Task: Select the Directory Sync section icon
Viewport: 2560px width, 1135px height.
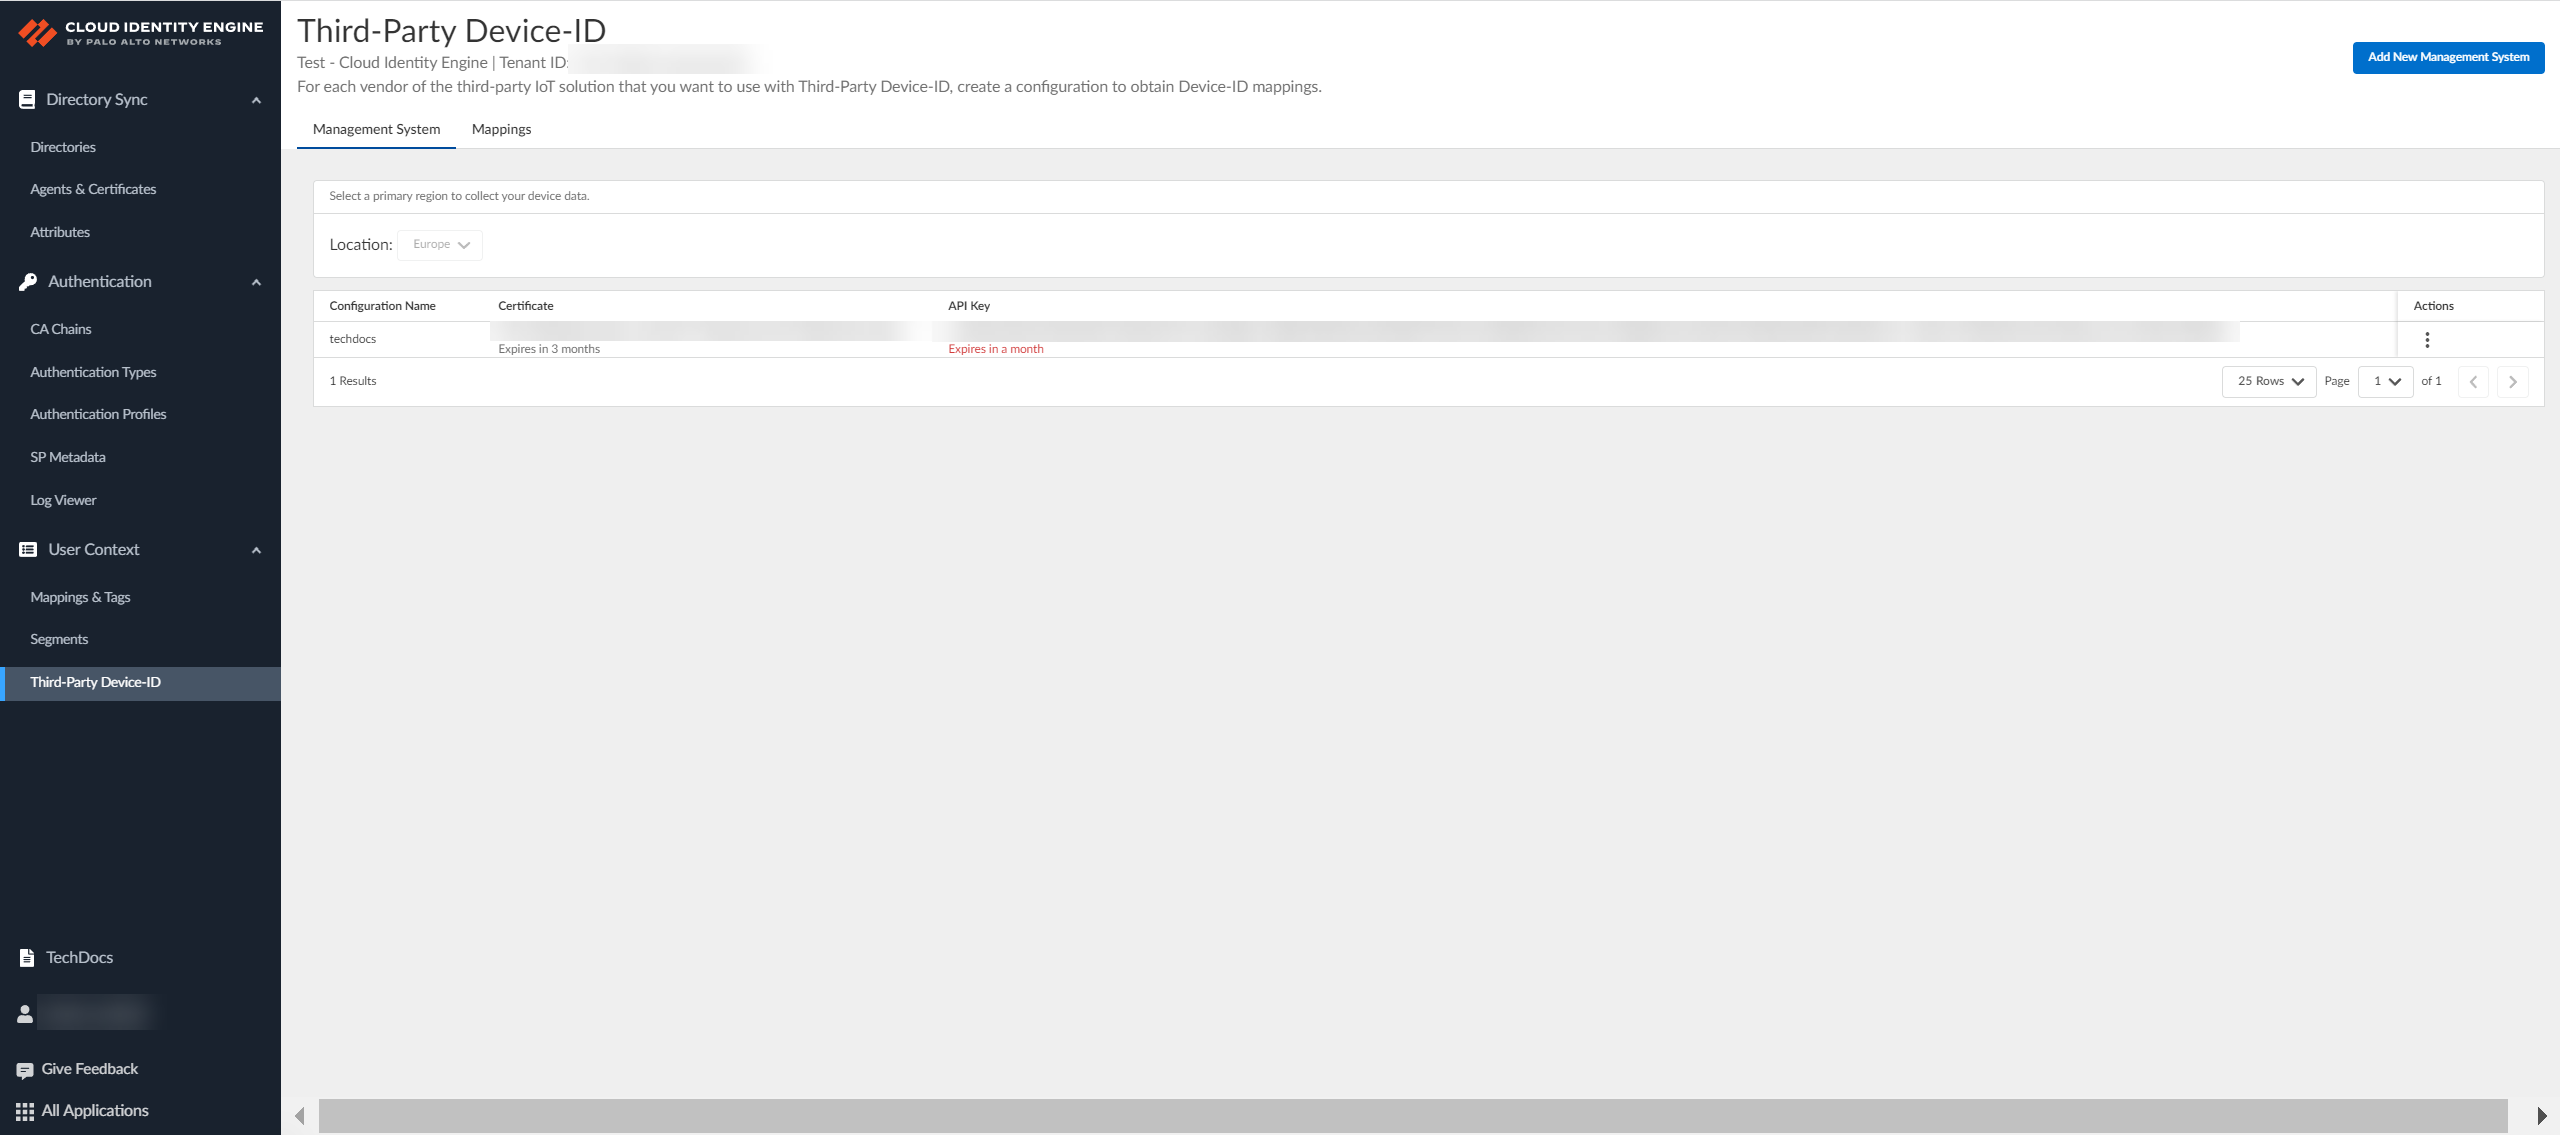Action: pos(25,98)
